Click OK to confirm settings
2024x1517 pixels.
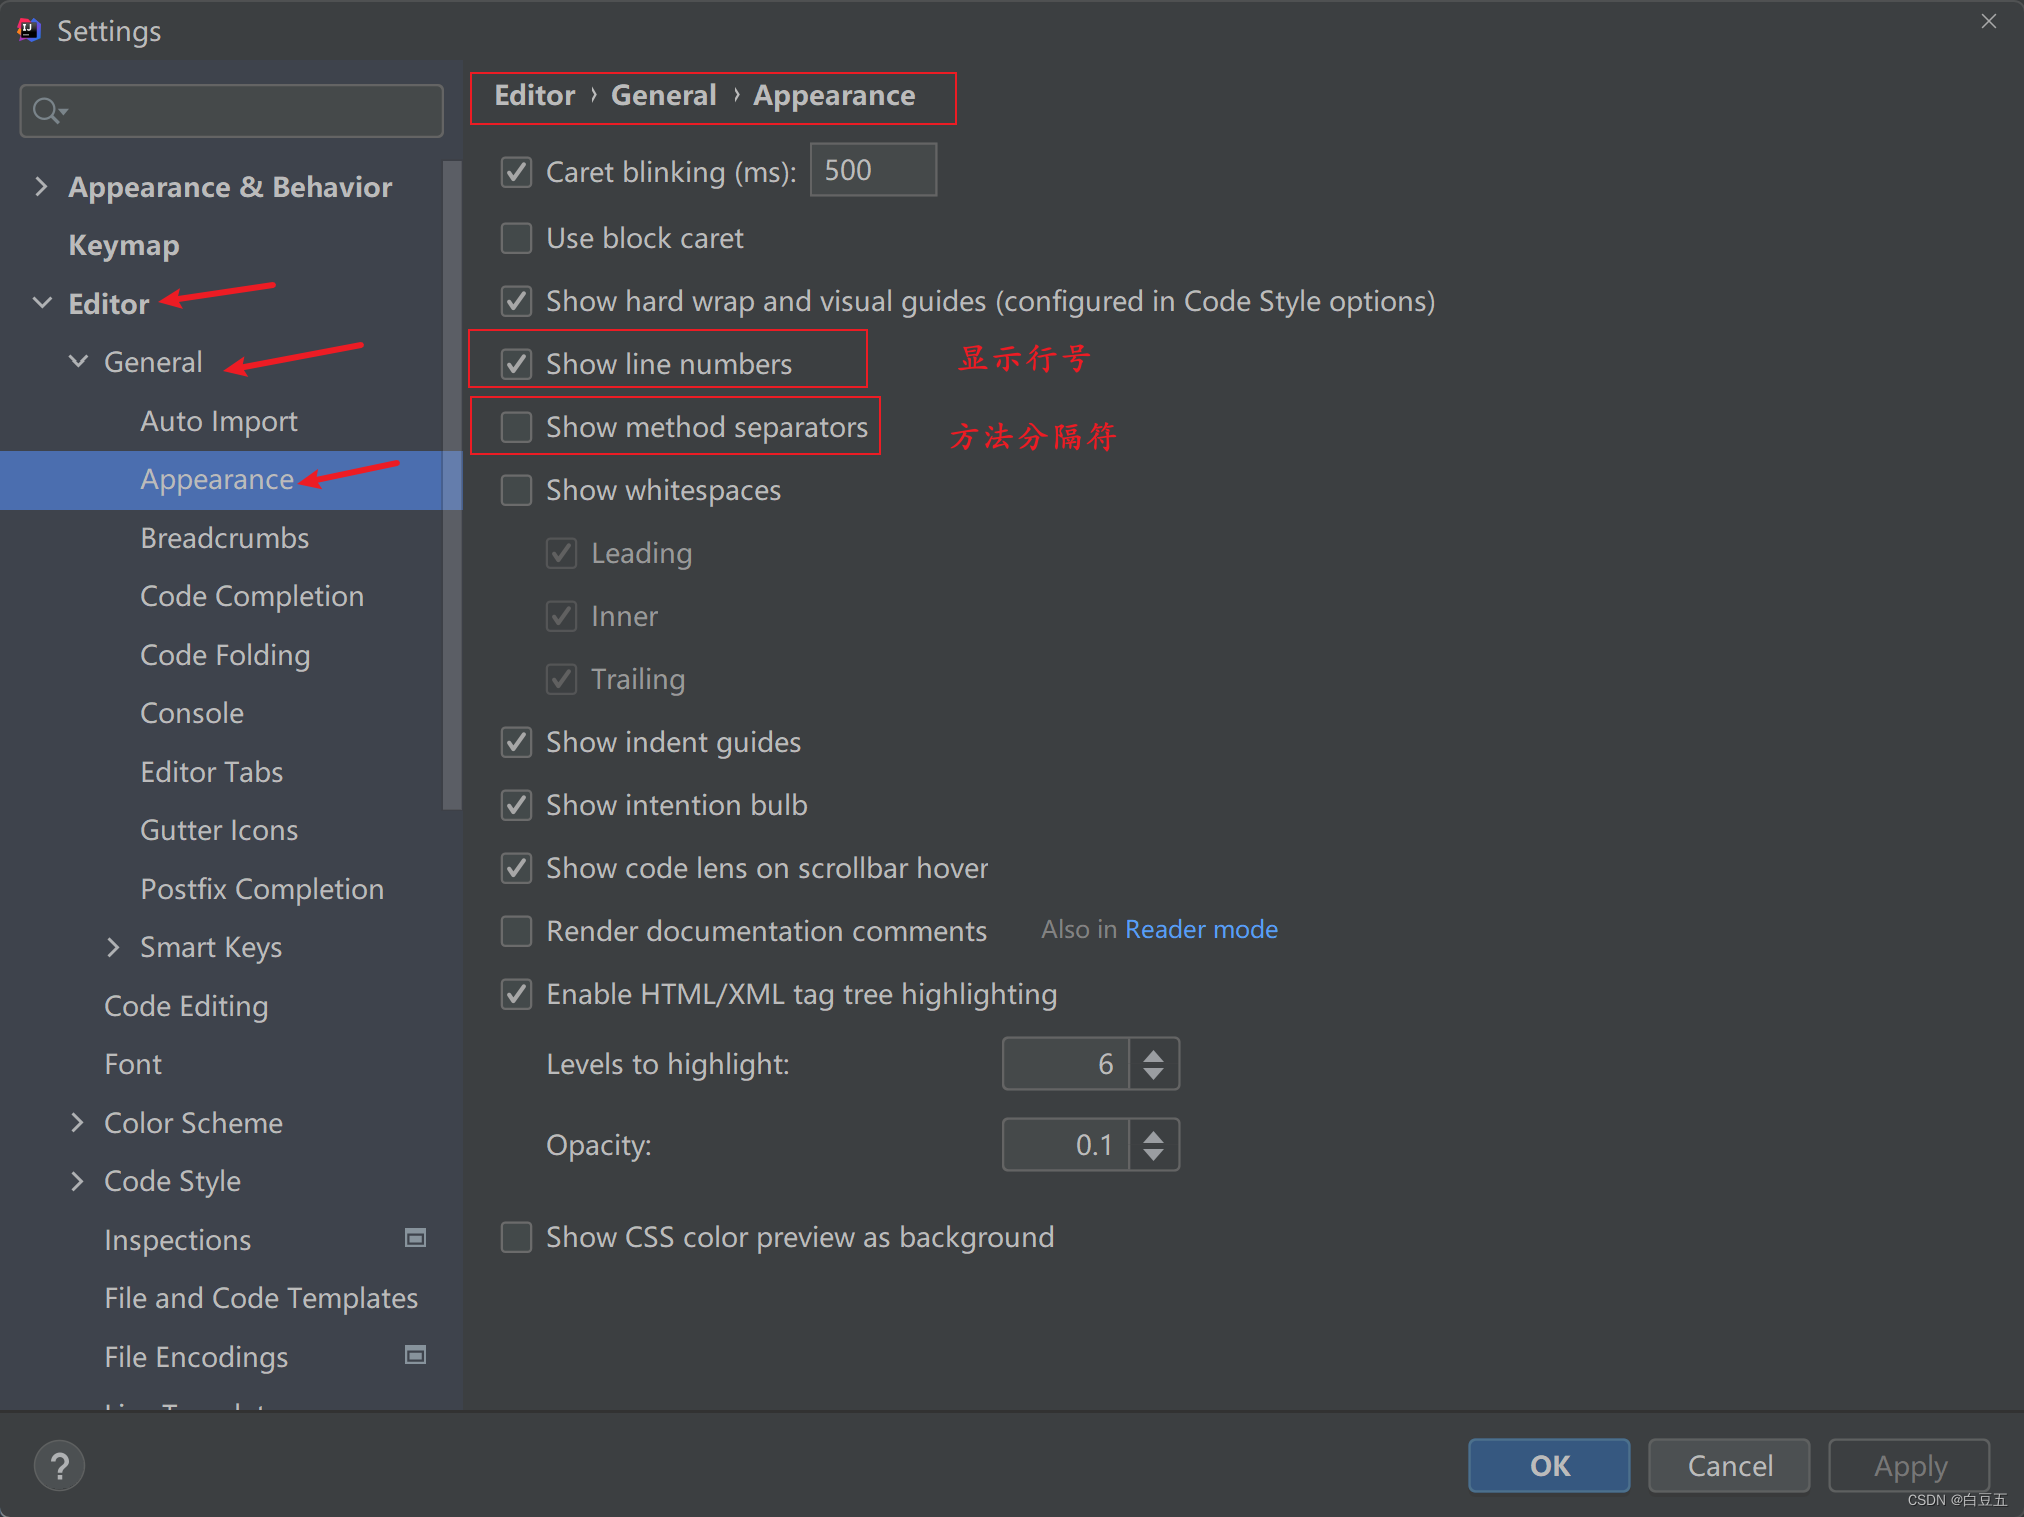click(x=1549, y=1465)
